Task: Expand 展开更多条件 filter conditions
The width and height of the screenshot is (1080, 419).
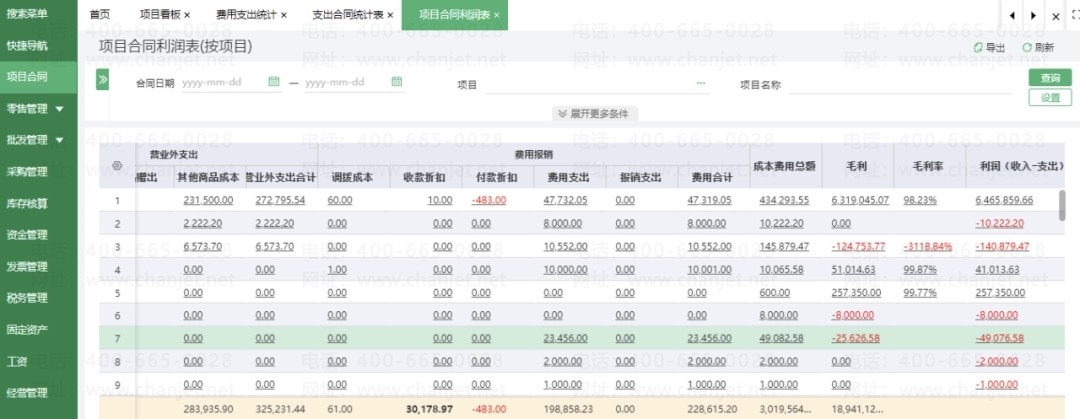Action: click(x=597, y=113)
